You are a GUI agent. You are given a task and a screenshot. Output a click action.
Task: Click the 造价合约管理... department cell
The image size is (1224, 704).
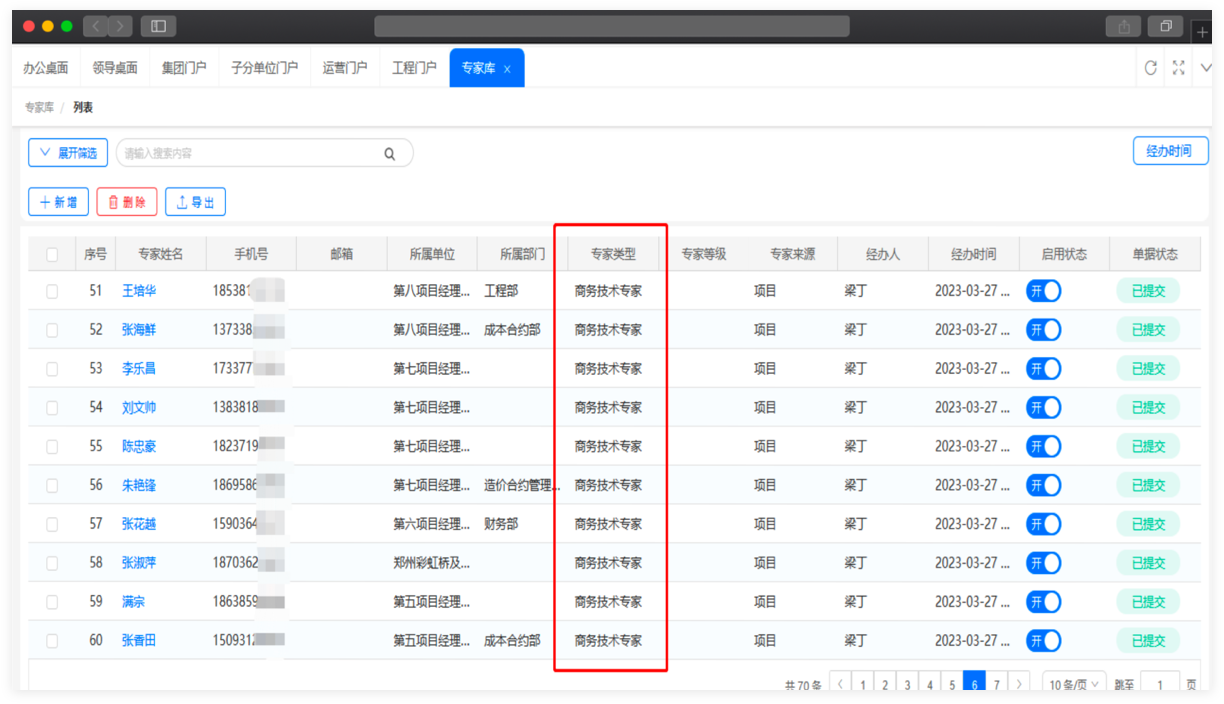(522, 485)
